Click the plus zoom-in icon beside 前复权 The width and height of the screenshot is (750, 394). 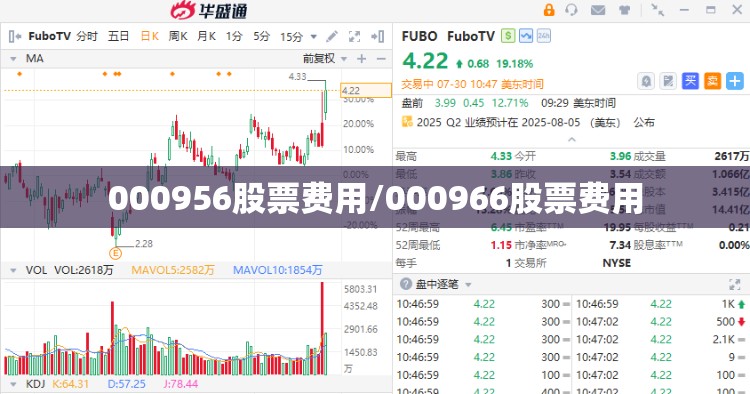tap(362, 59)
